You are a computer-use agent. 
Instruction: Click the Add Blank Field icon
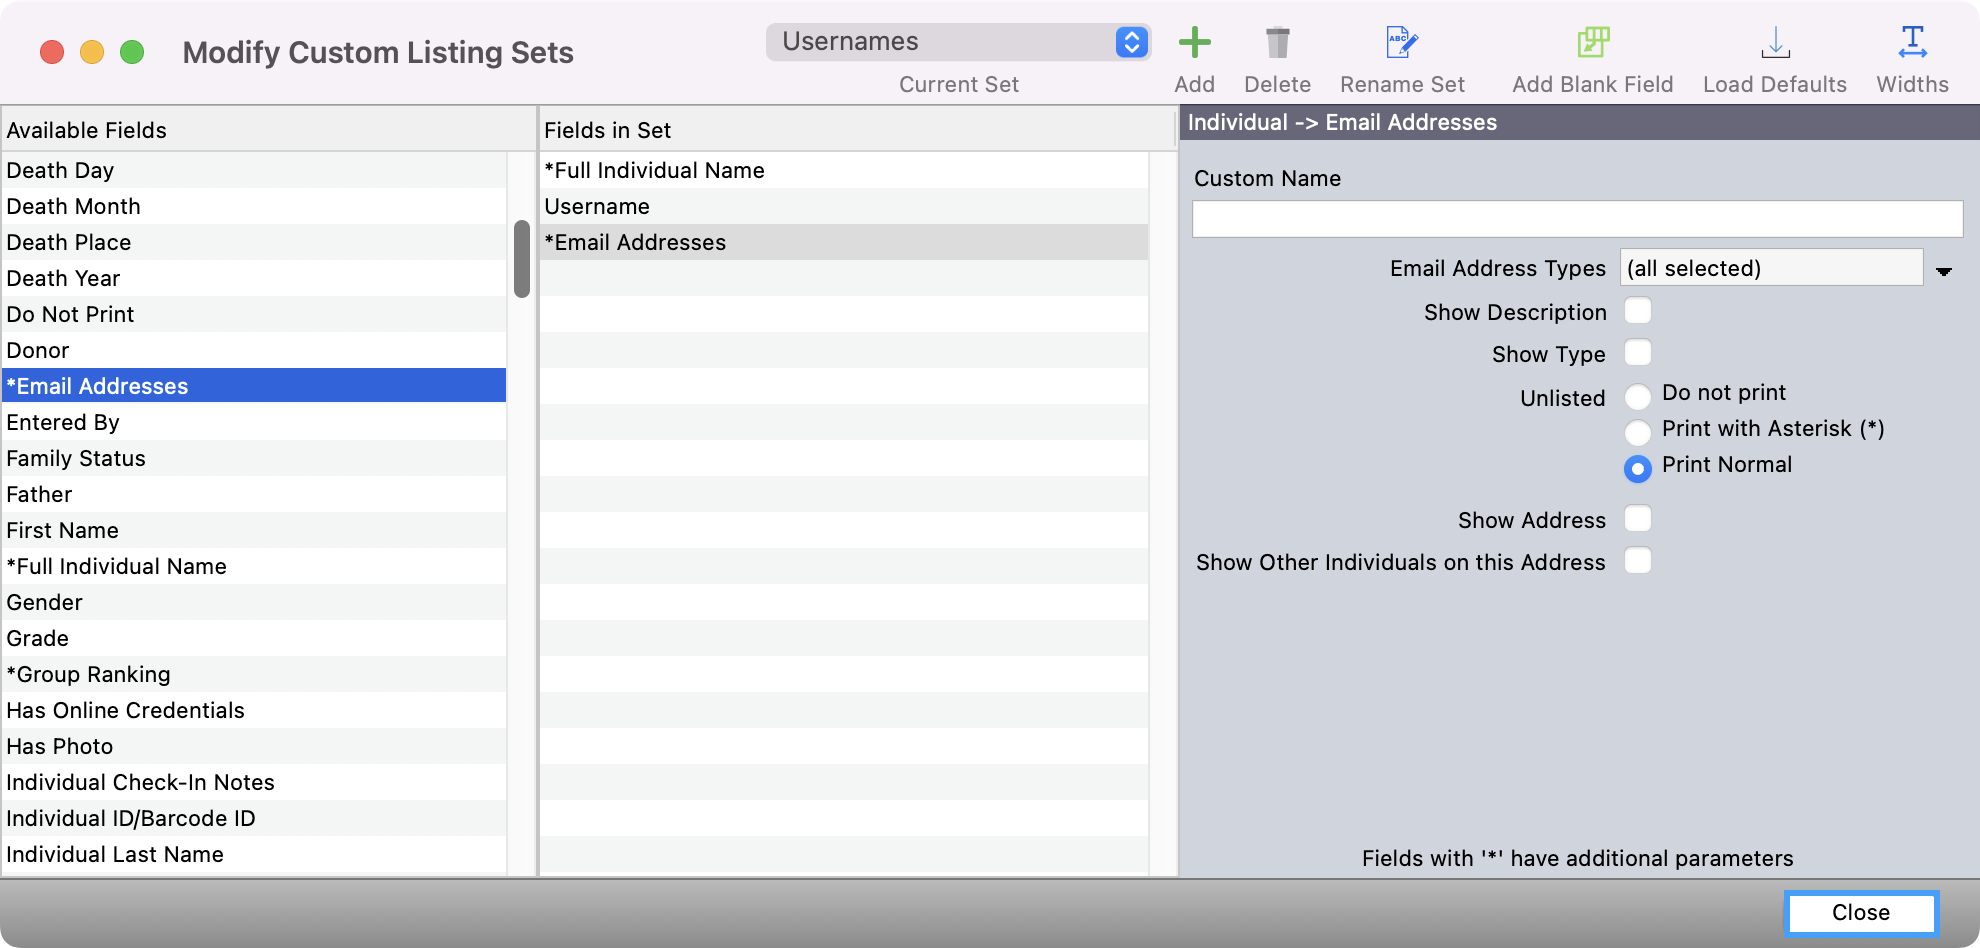coord(1592,43)
